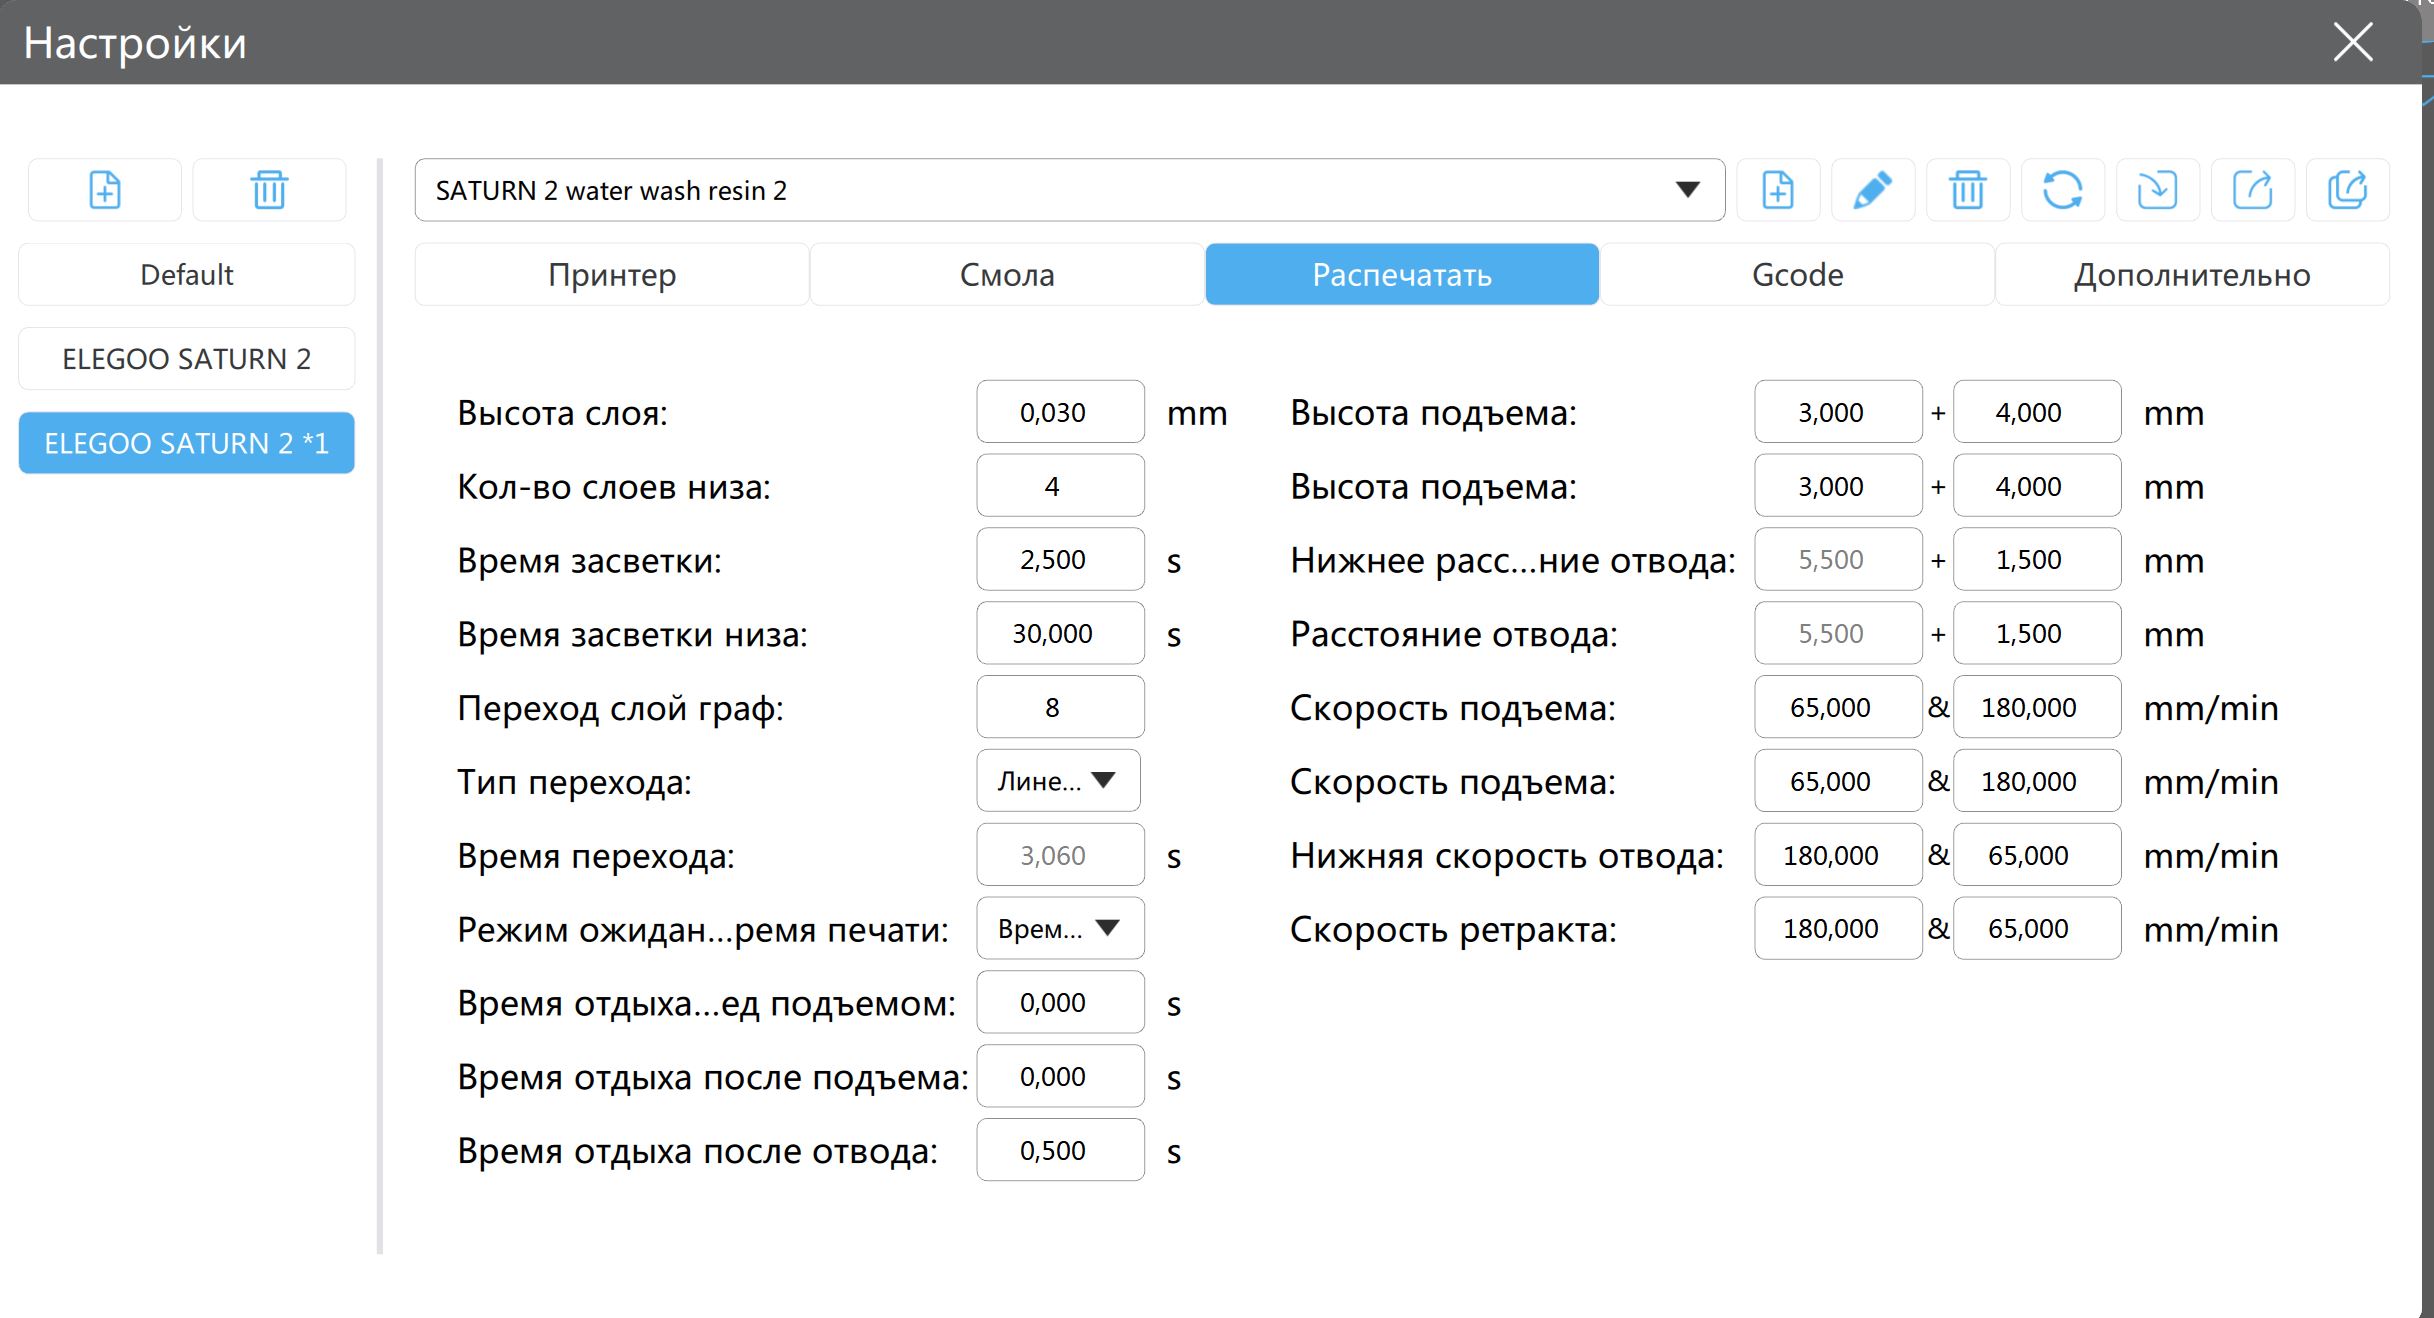Open the Gcode tab
The image size is (2434, 1318).
(x=1797, y=275)
